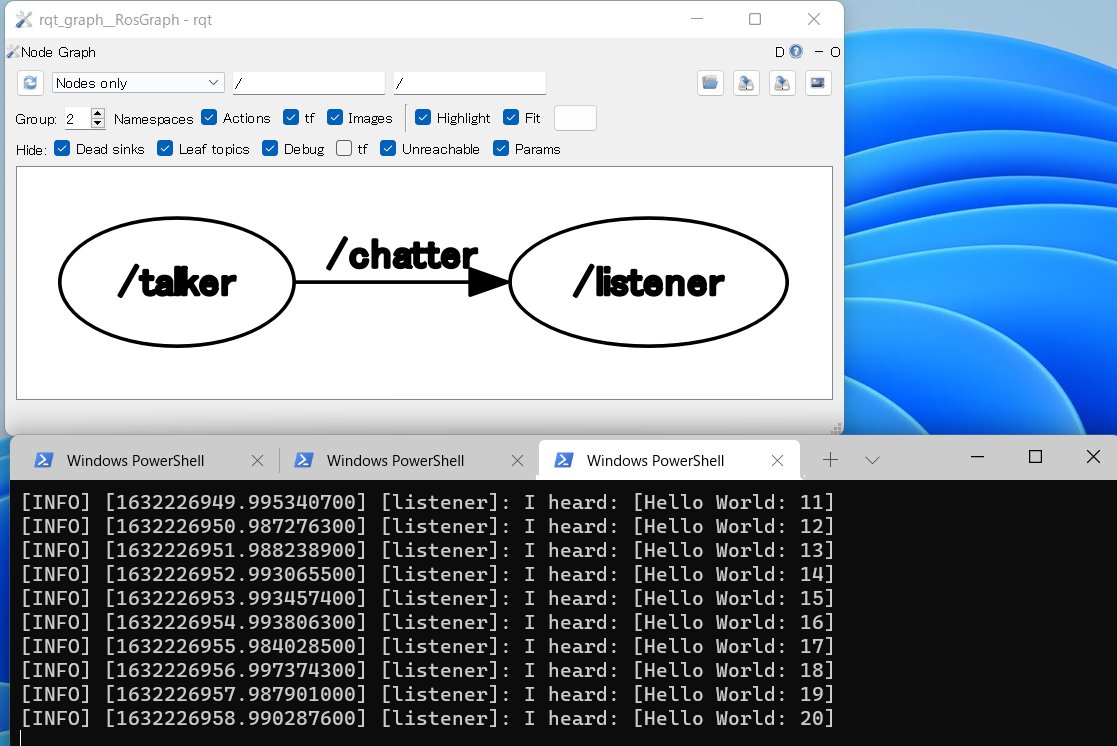Select the /listener node ellipse
The height and width of the screenshot is (746, 1117).
[649, 282]
